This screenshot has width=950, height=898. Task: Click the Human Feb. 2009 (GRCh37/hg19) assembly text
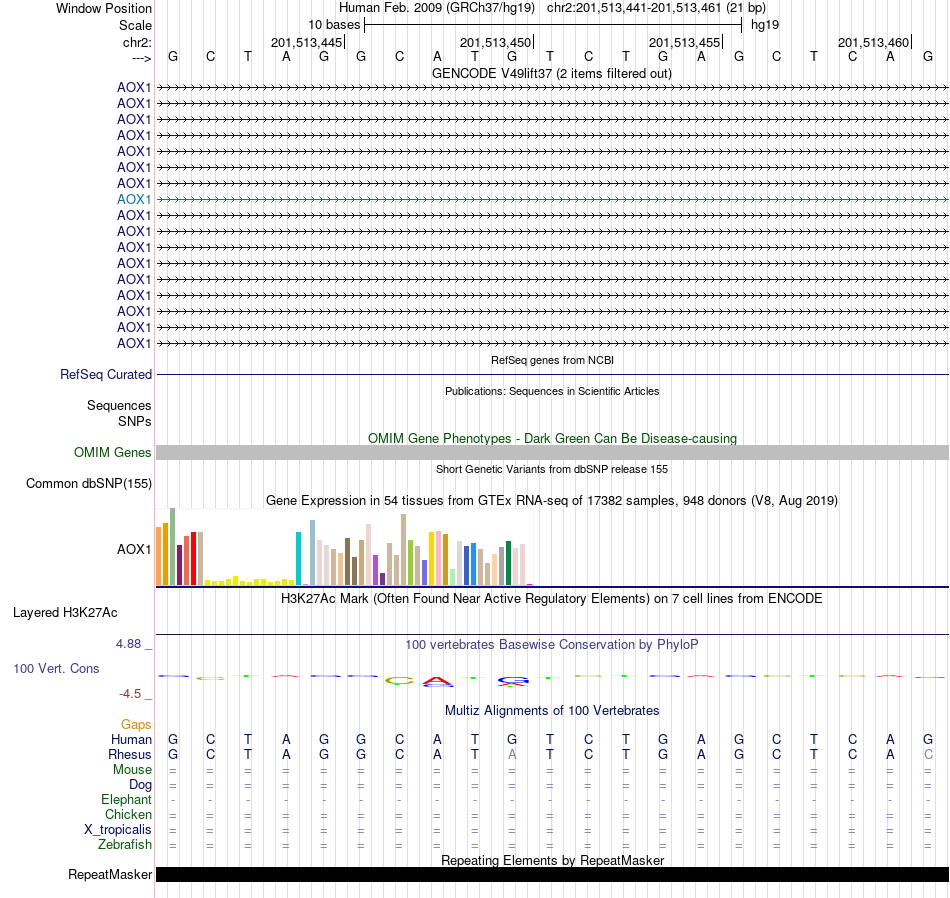coord(437,8)
